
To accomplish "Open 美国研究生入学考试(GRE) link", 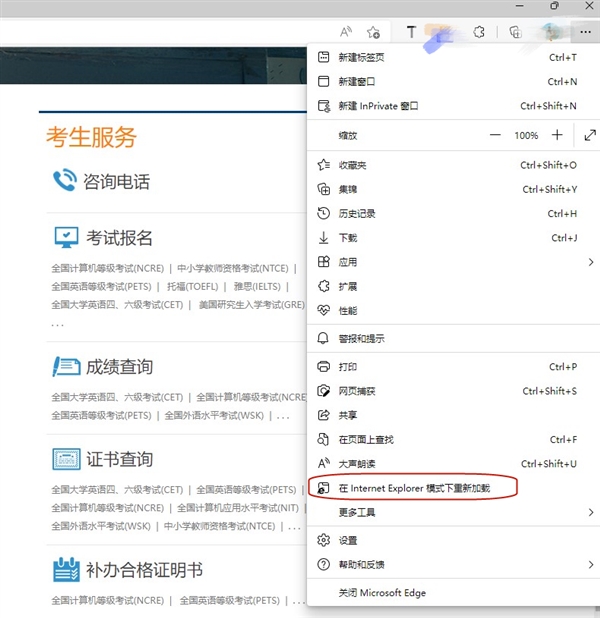I will (252, 305).
